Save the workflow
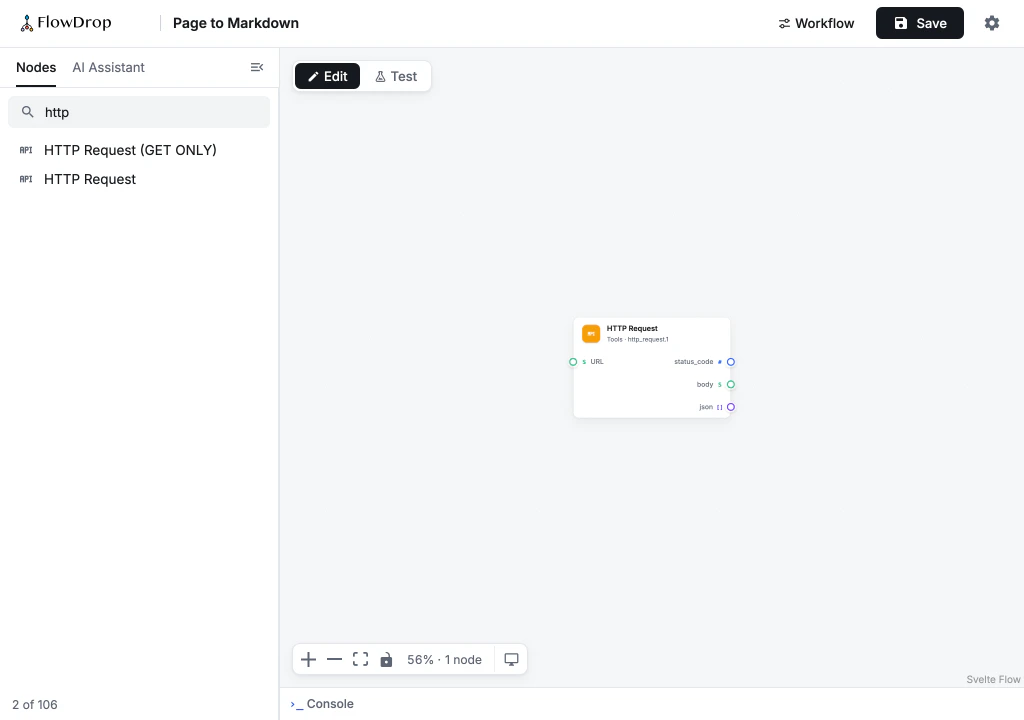This screenshot has width=1024, height=720. [920, 24]
